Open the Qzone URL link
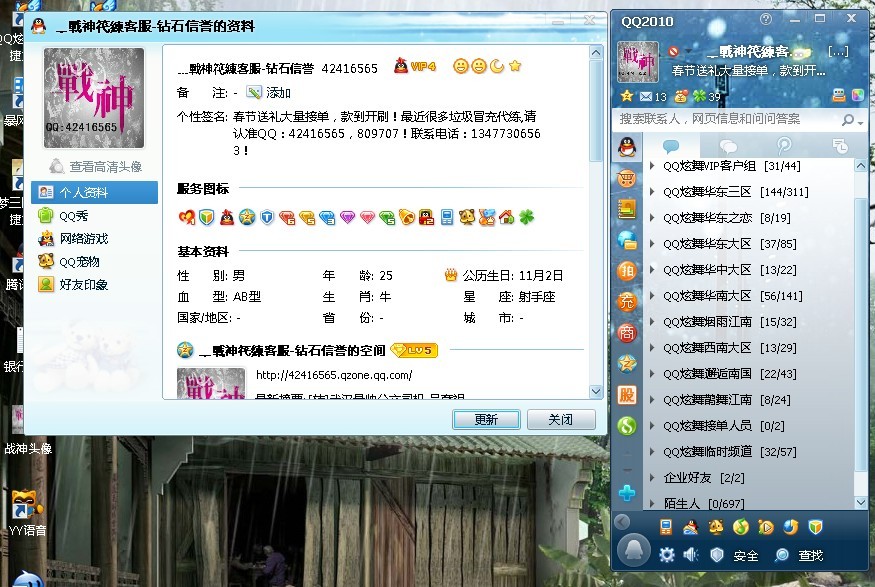Viewport: 875px width, 587px height. pyautogui.click(x=334, y=375)
